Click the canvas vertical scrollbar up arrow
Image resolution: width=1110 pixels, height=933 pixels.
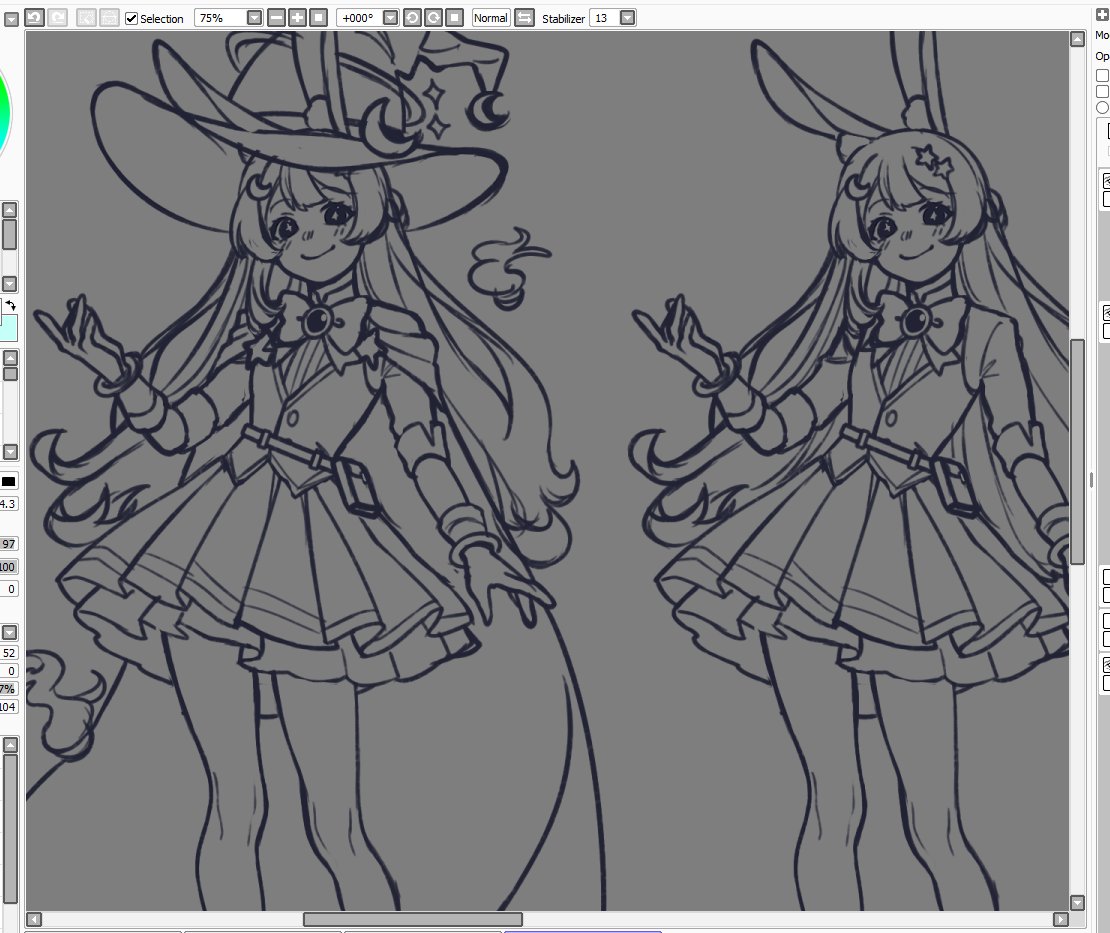[1077, 39]
